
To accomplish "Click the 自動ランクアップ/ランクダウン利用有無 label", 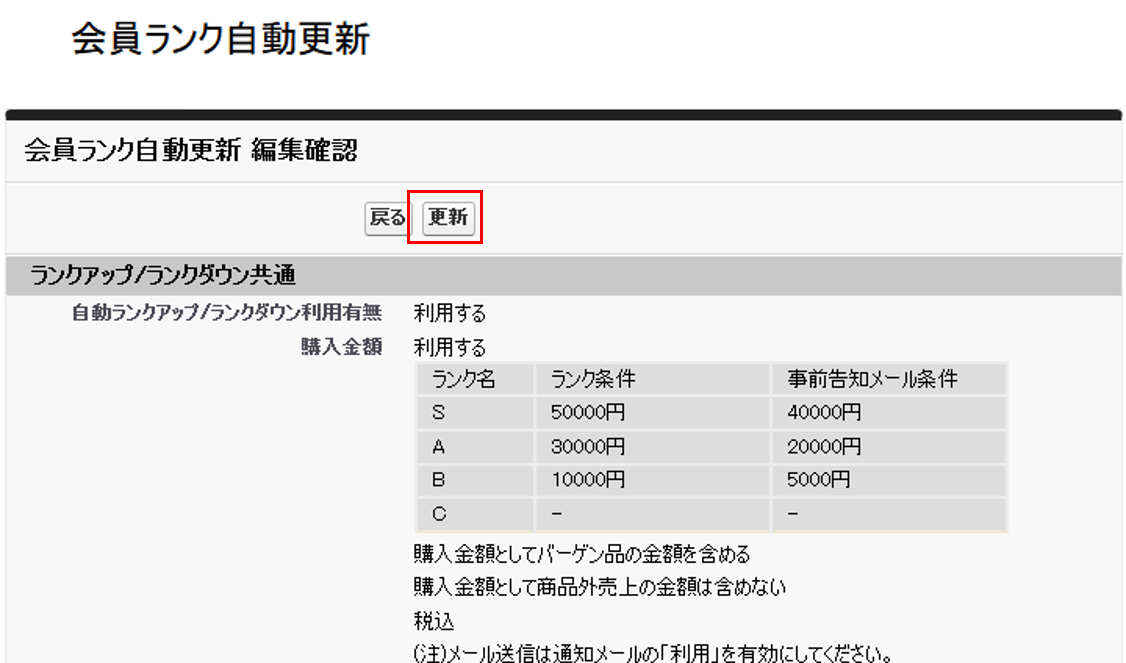I will [x=227, y=313].
